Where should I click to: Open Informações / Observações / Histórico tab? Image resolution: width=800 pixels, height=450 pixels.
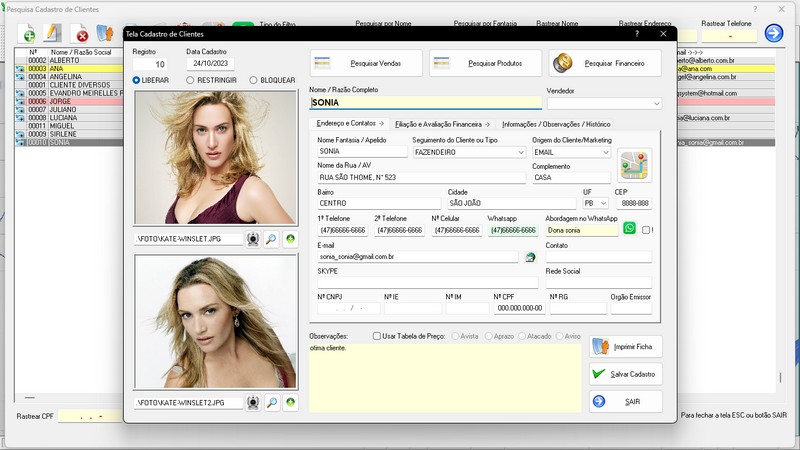pos(556,124)
